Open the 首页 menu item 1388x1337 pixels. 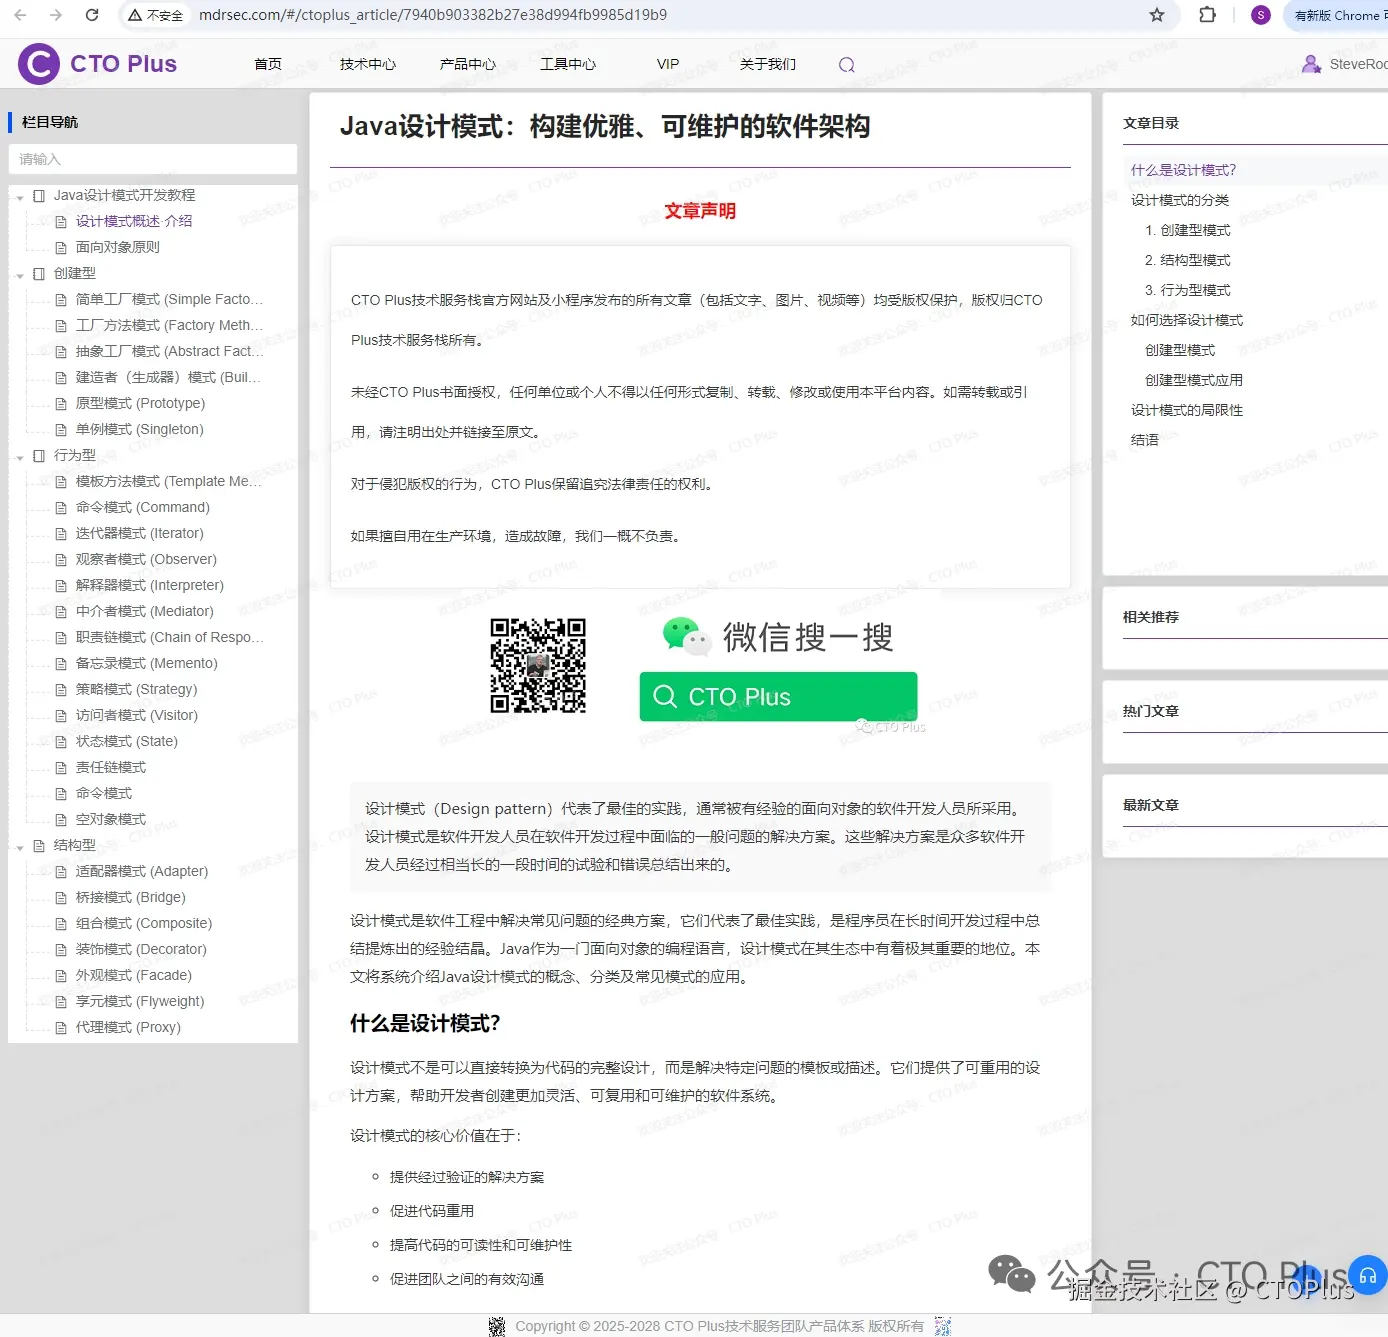(x=267, y=64)
